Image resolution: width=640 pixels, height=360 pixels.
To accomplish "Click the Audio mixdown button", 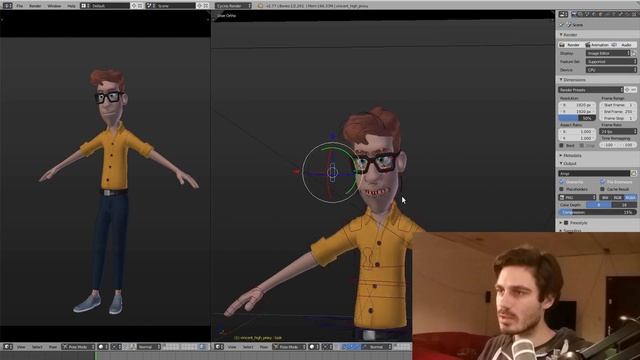I will (624, 44).
